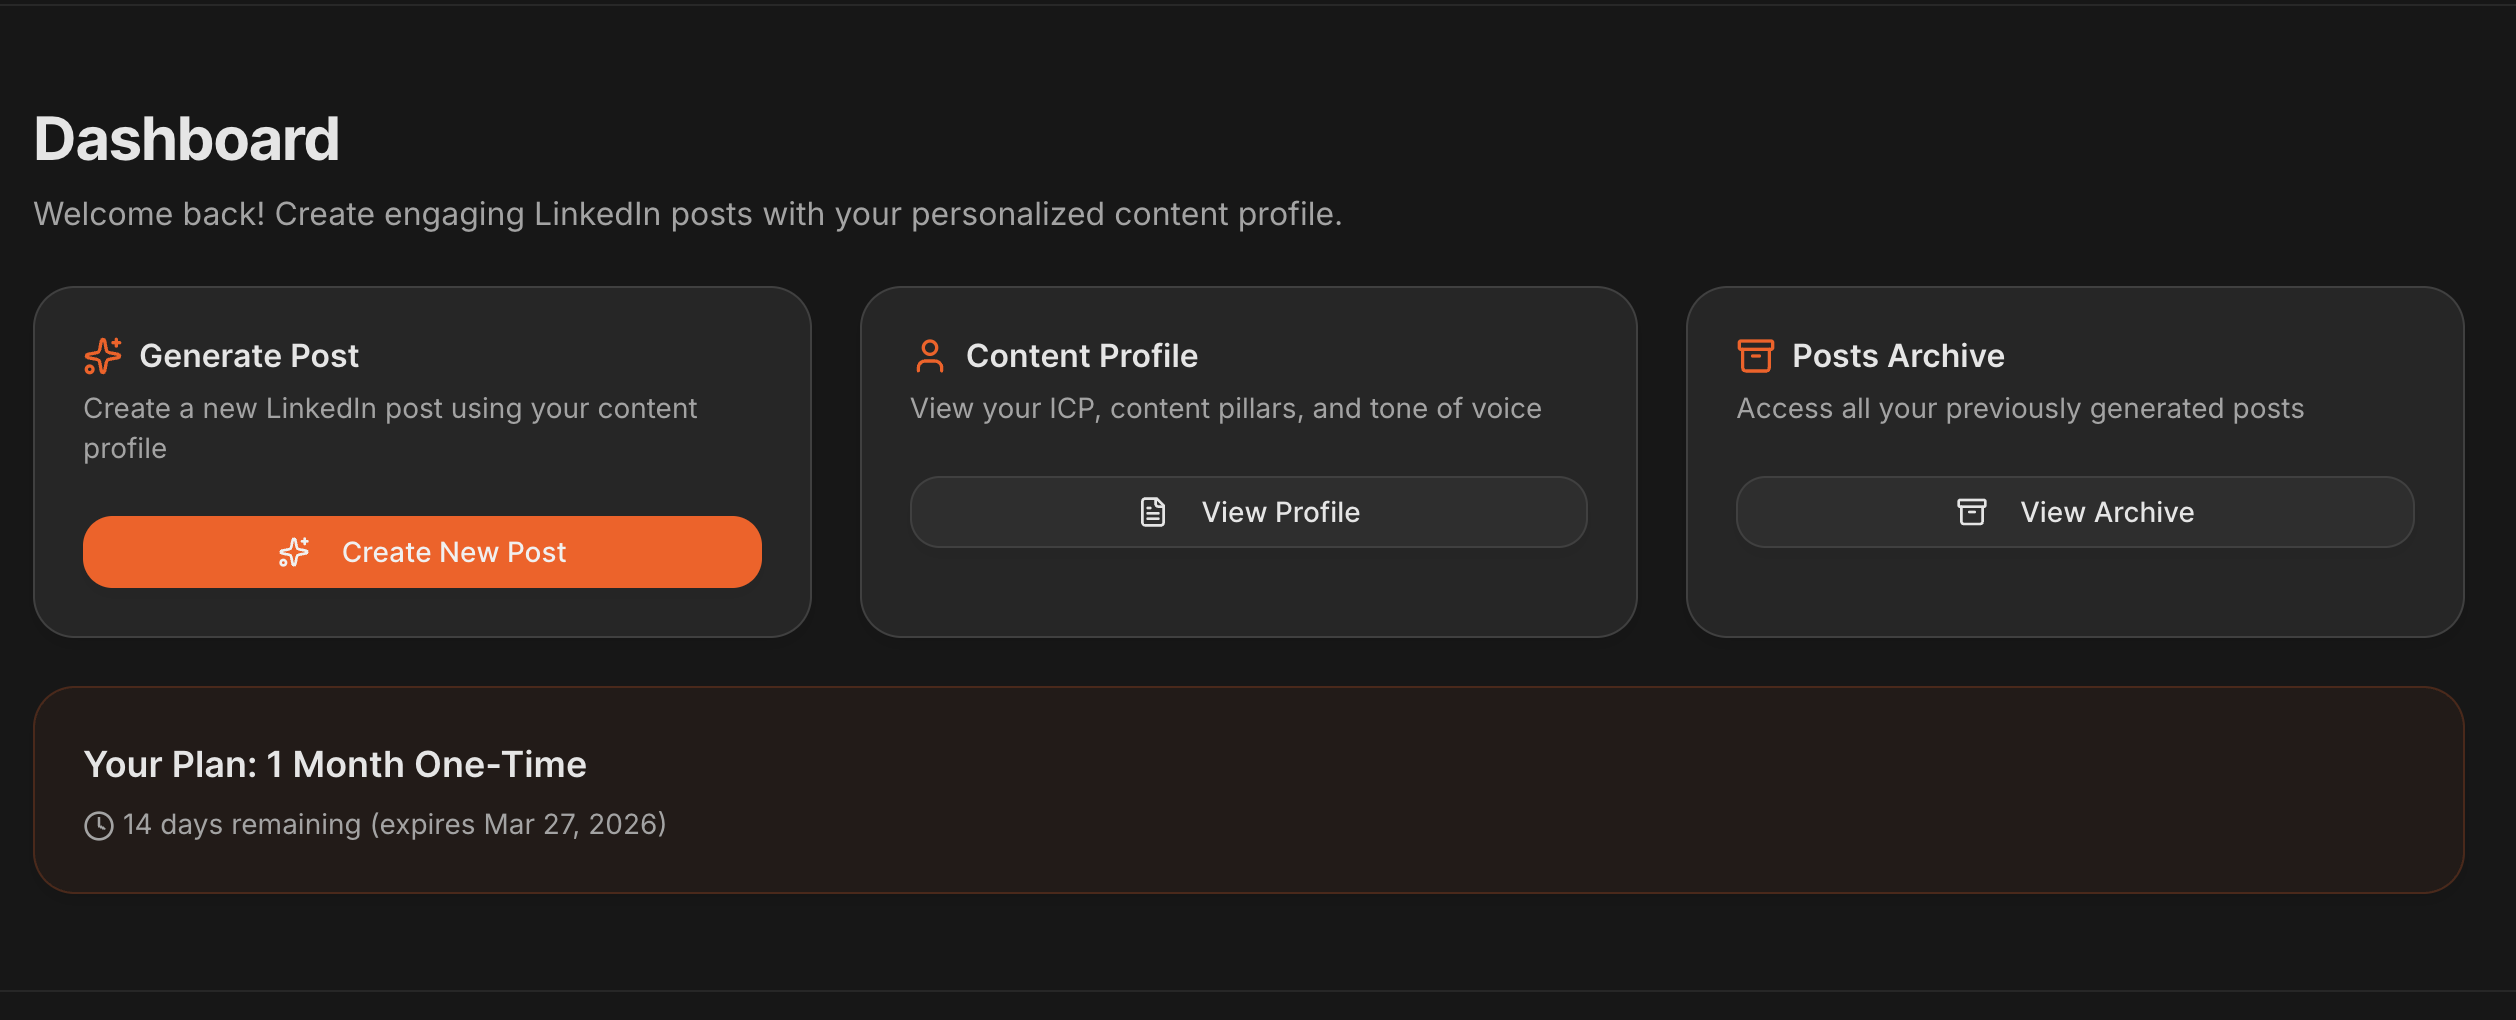Open the View Profile button

click(1248, 512)
